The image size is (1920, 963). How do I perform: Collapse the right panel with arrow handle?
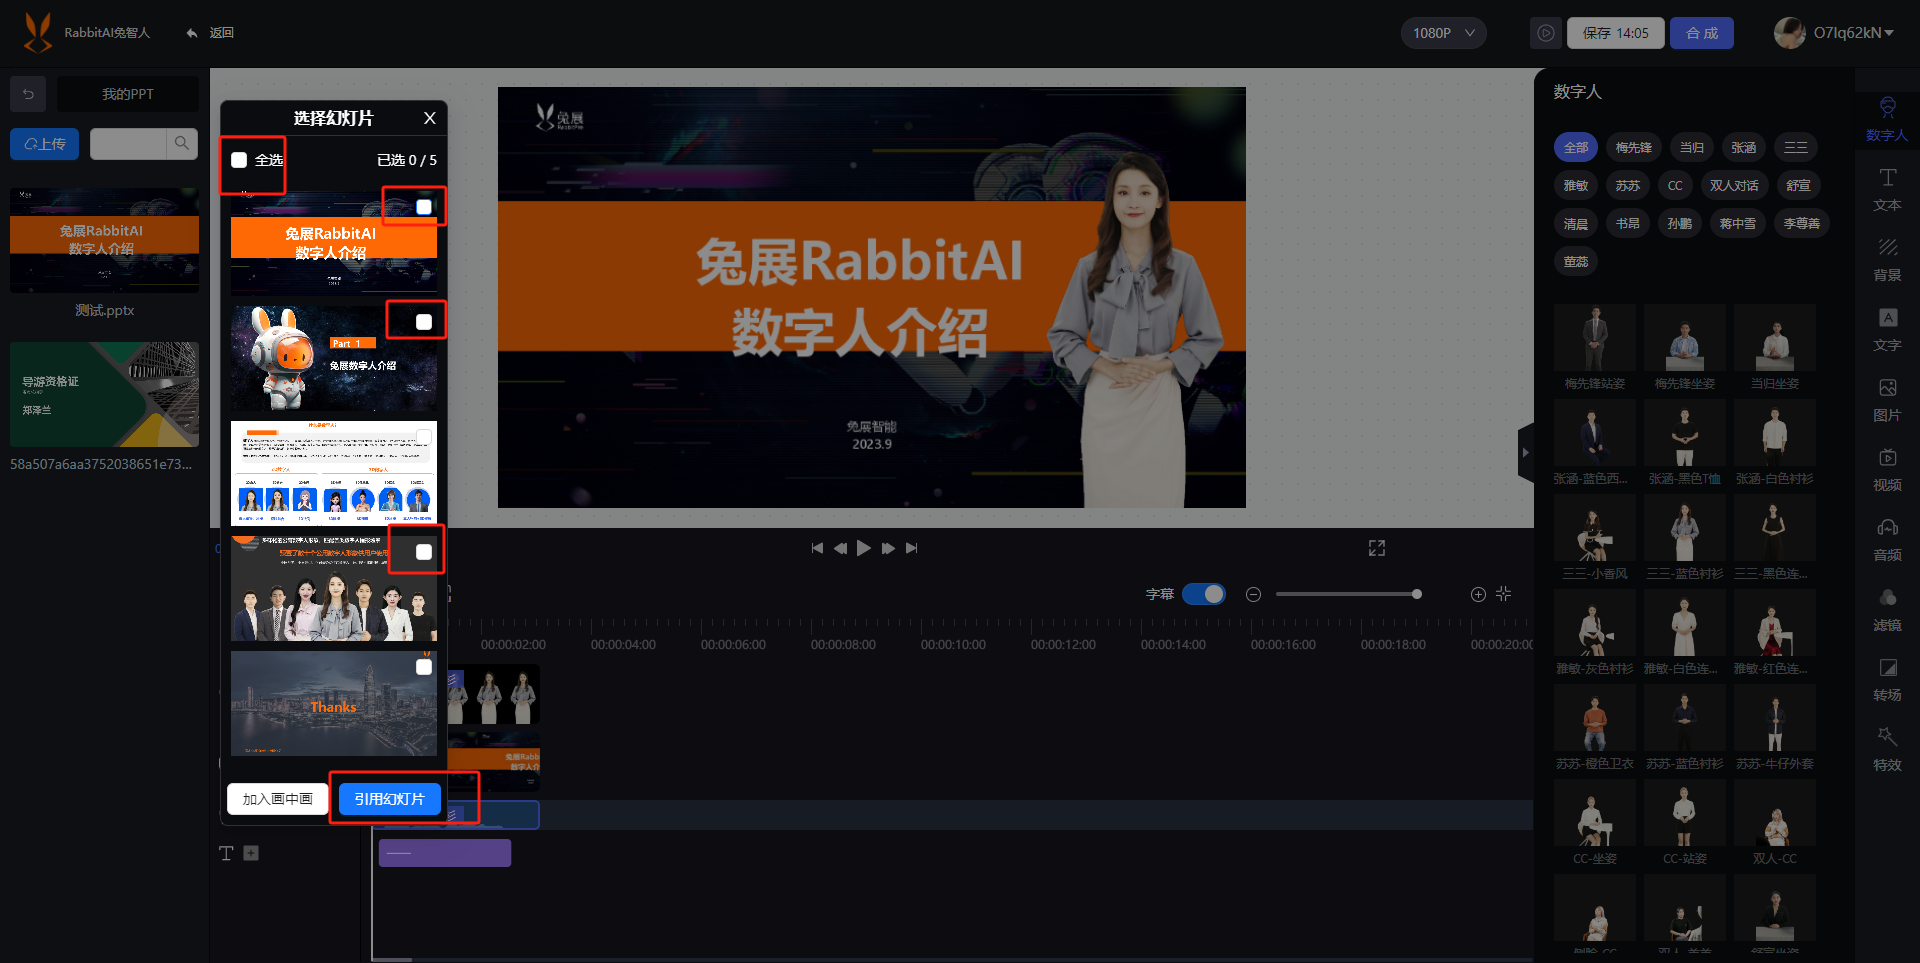pos(1525,453)
